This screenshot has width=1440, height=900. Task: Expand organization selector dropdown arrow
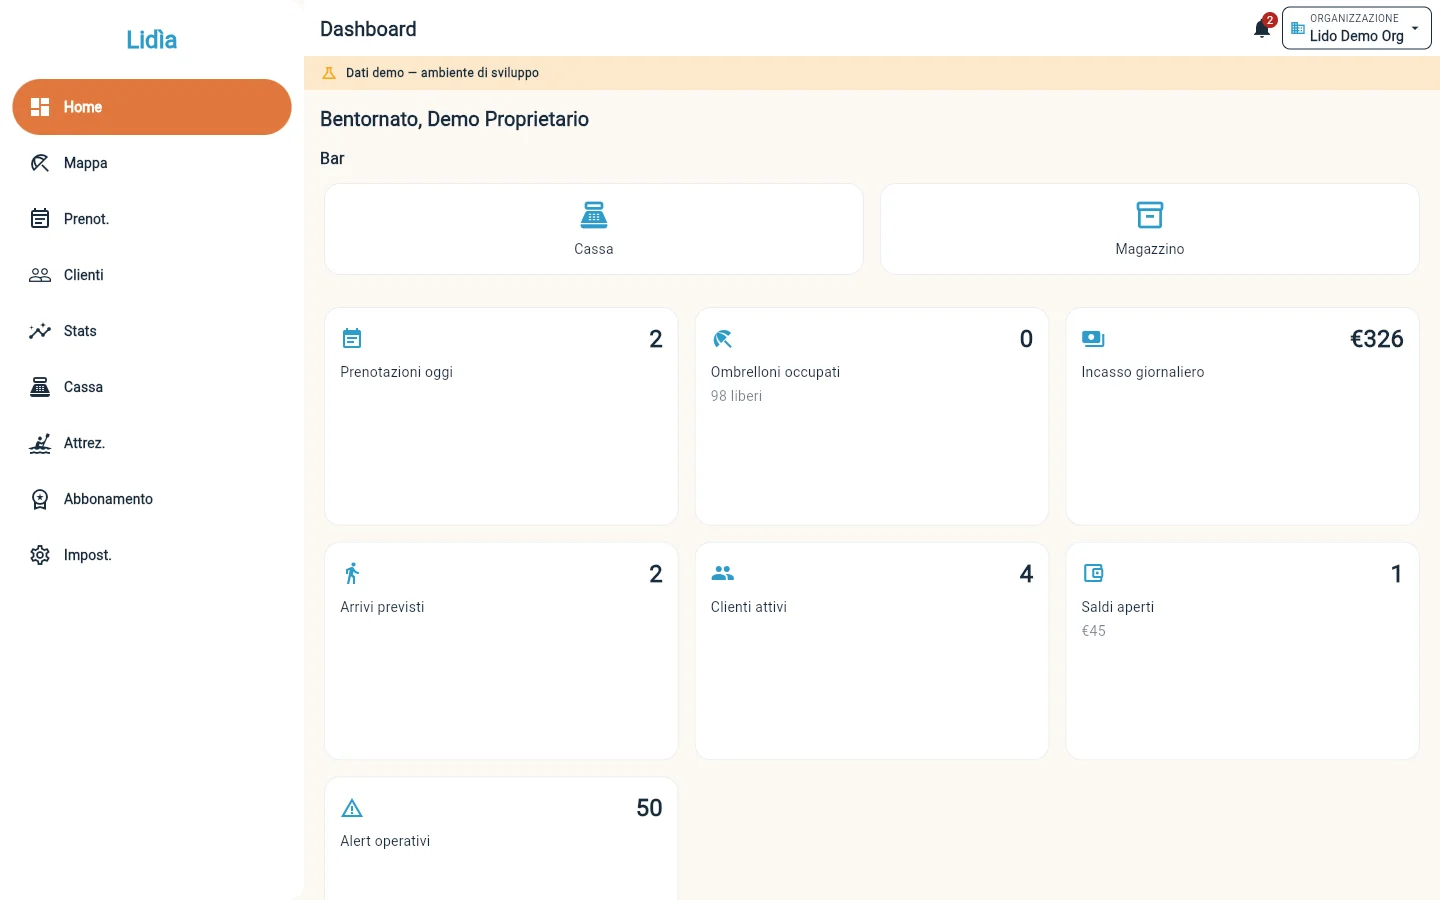[x=1415, y=28]
